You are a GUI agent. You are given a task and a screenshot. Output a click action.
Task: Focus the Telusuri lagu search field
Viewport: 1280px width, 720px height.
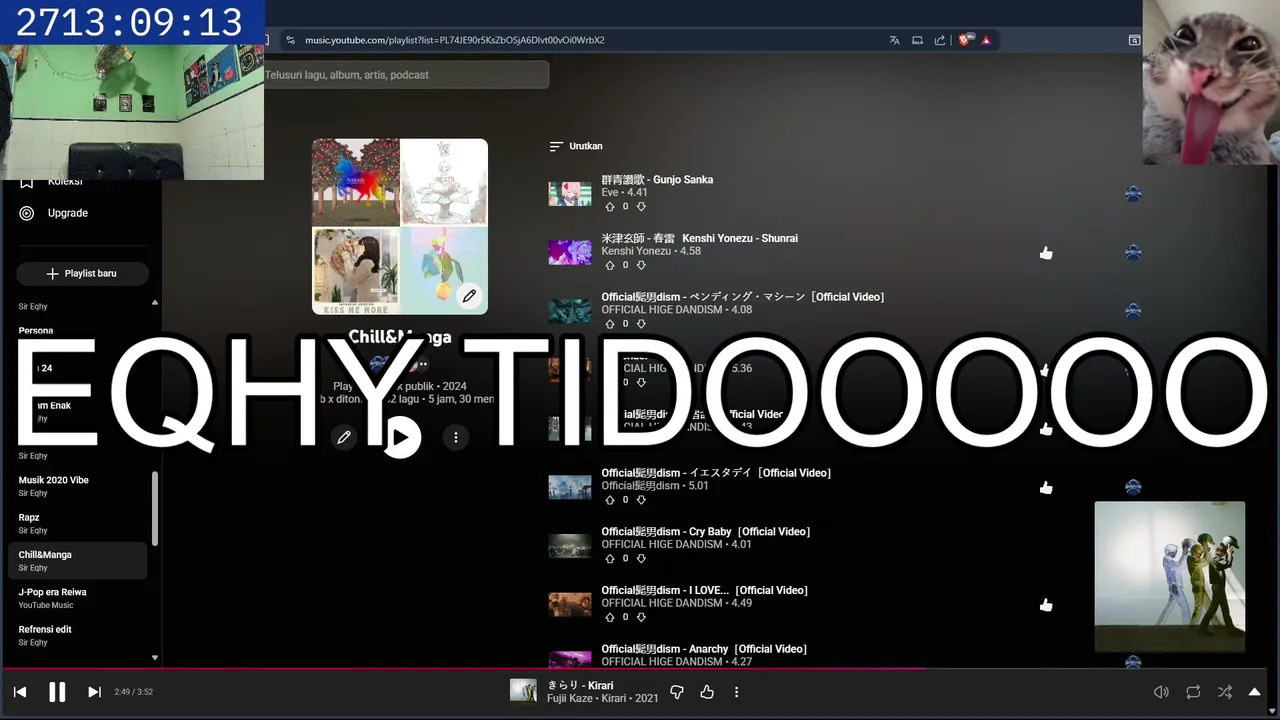(405, 75)
